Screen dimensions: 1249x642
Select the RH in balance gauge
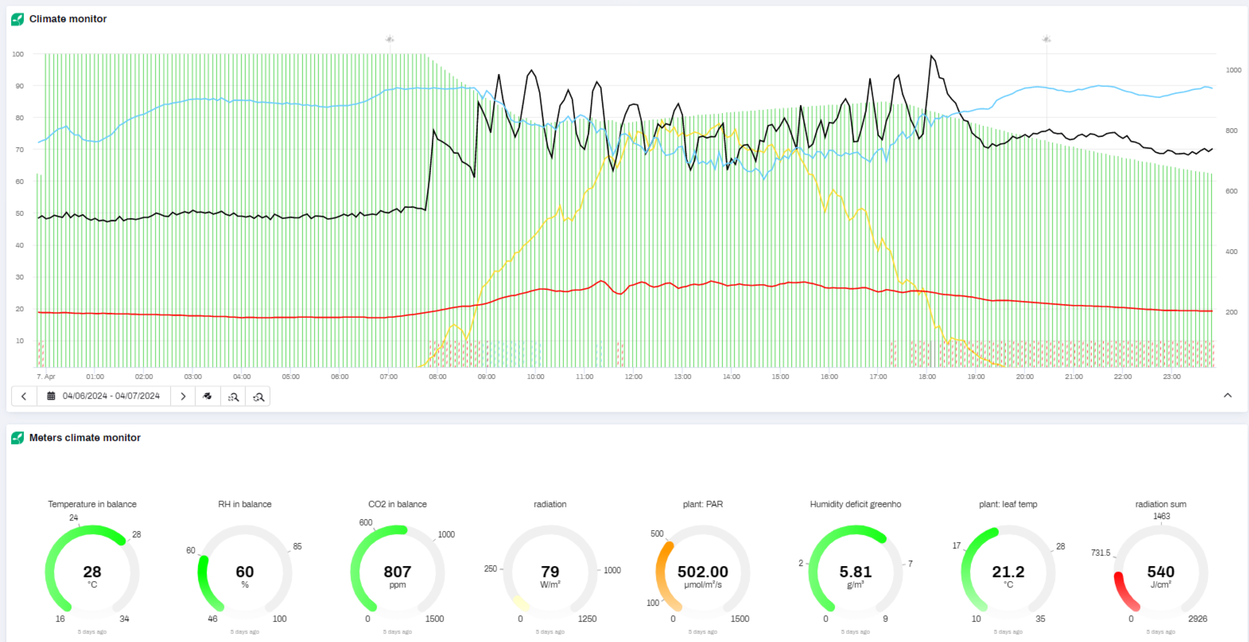coord(245,572)
